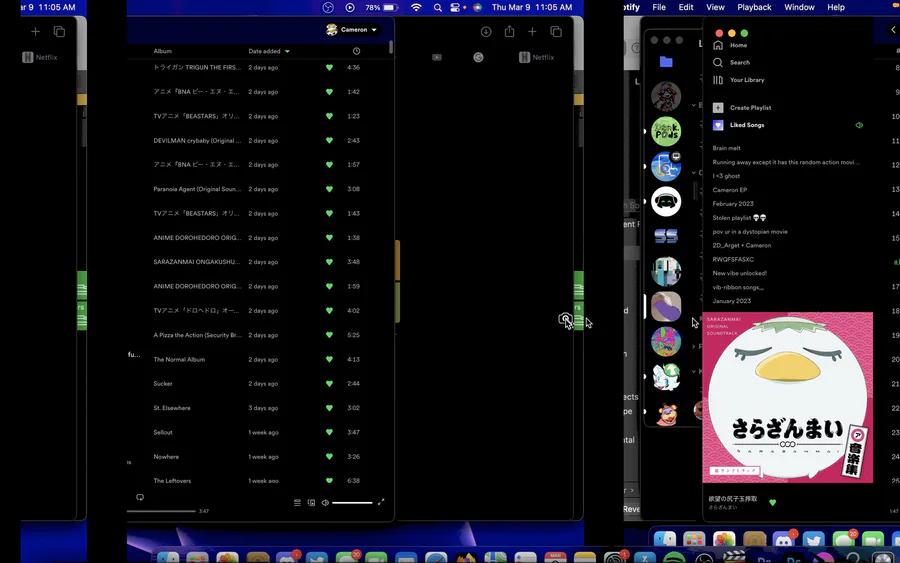Open Netflix favorite in the center Safari window
This screenshot has width=900, height=563.
(536, 57)
